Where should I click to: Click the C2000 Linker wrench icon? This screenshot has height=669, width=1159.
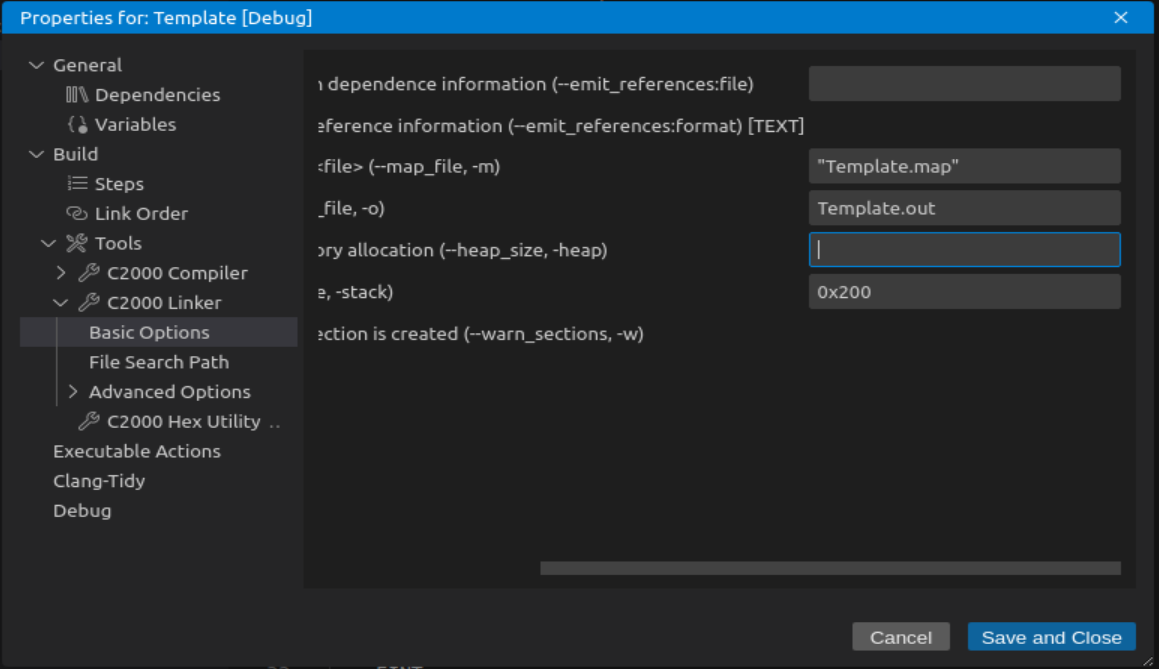(x=89, y=302)
